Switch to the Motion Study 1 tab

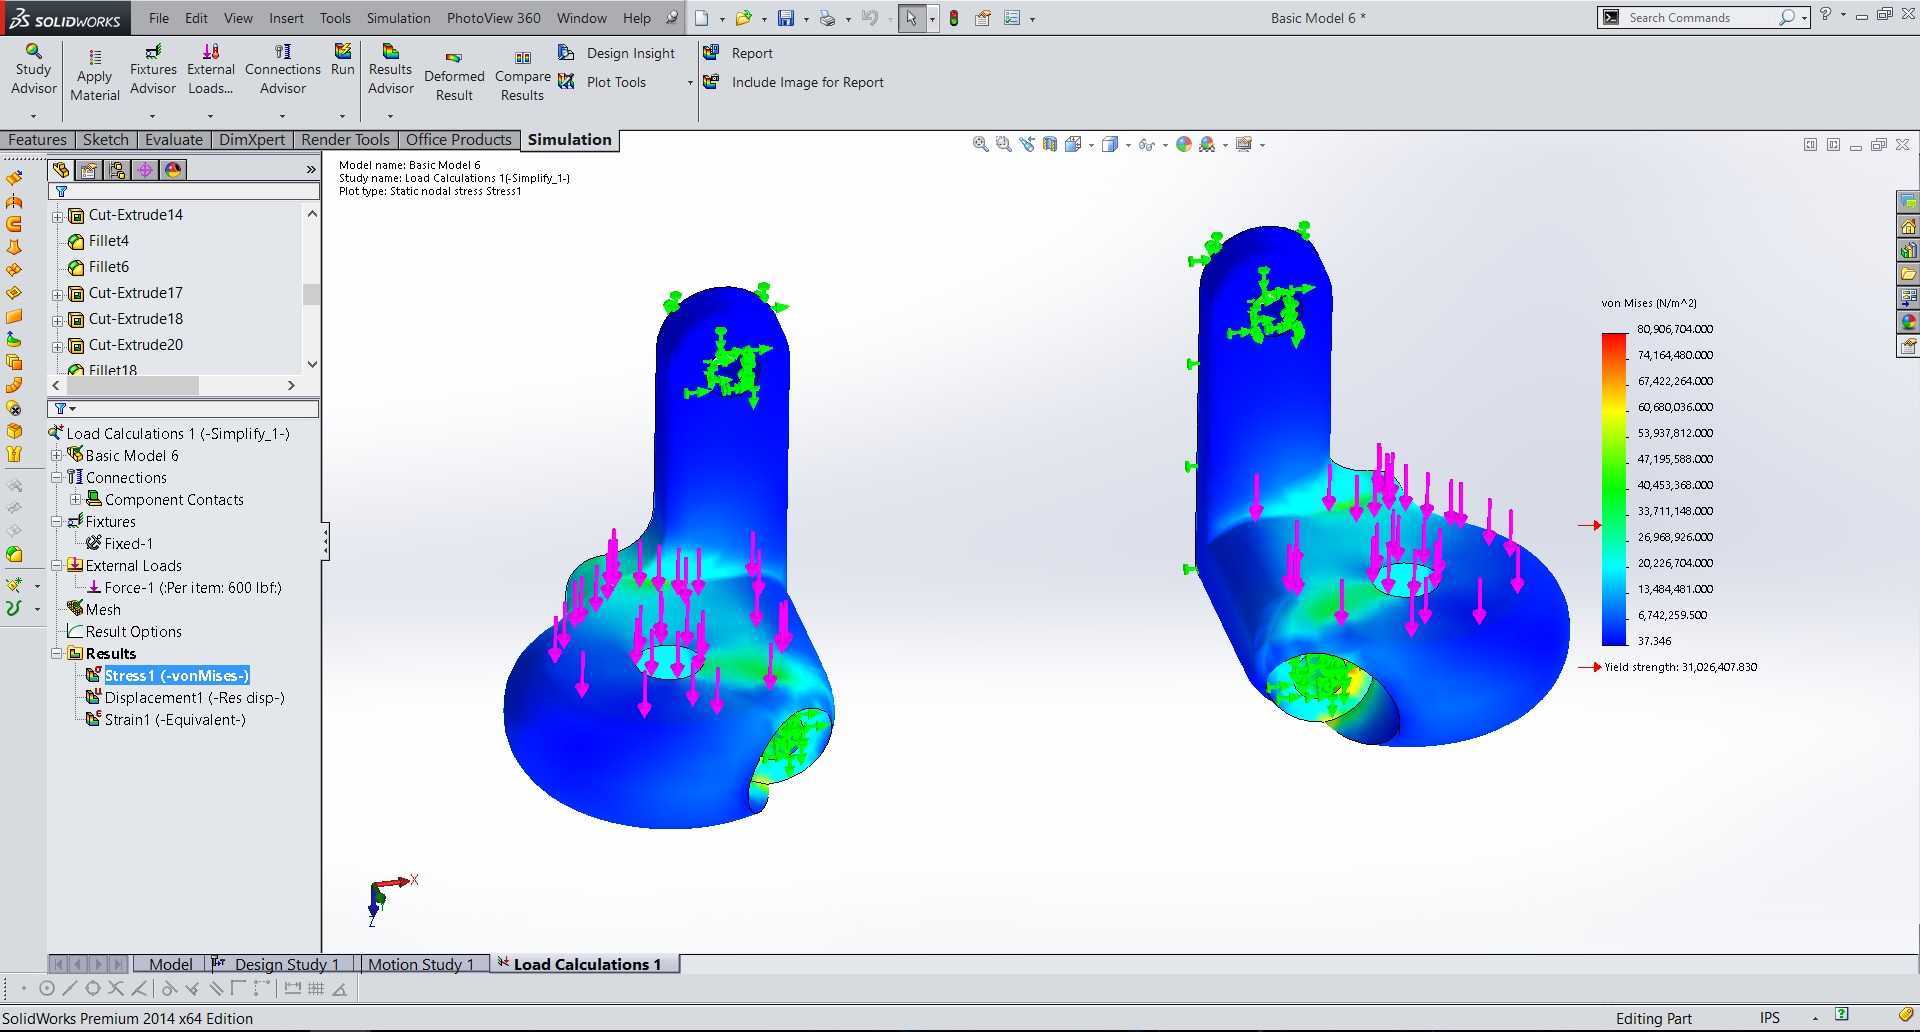click(x=421, y=964)
